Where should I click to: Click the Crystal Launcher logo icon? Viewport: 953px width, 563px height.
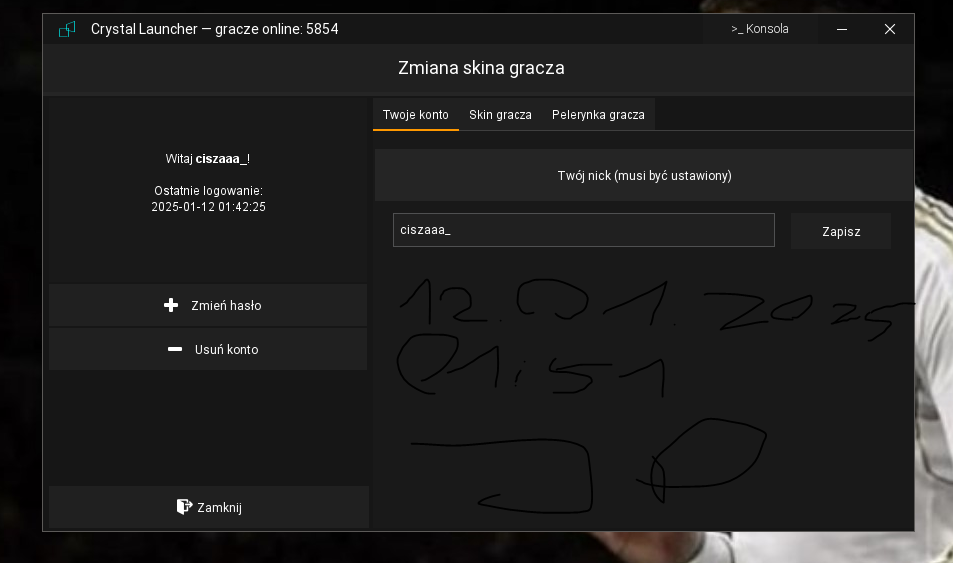67,29
